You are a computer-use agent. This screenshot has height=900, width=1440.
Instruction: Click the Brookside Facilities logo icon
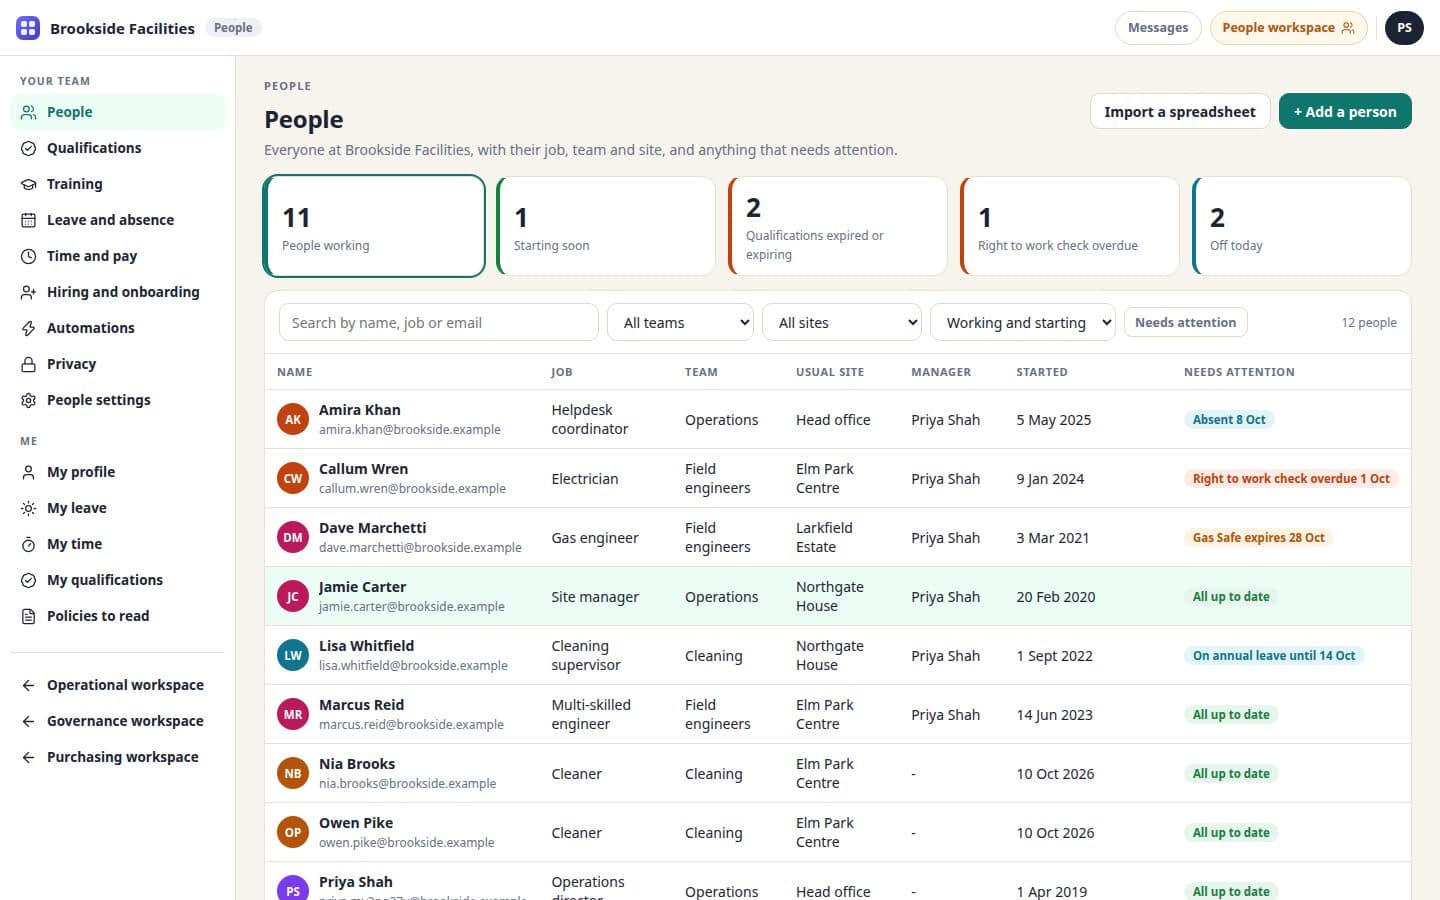(x=28, y=28)
